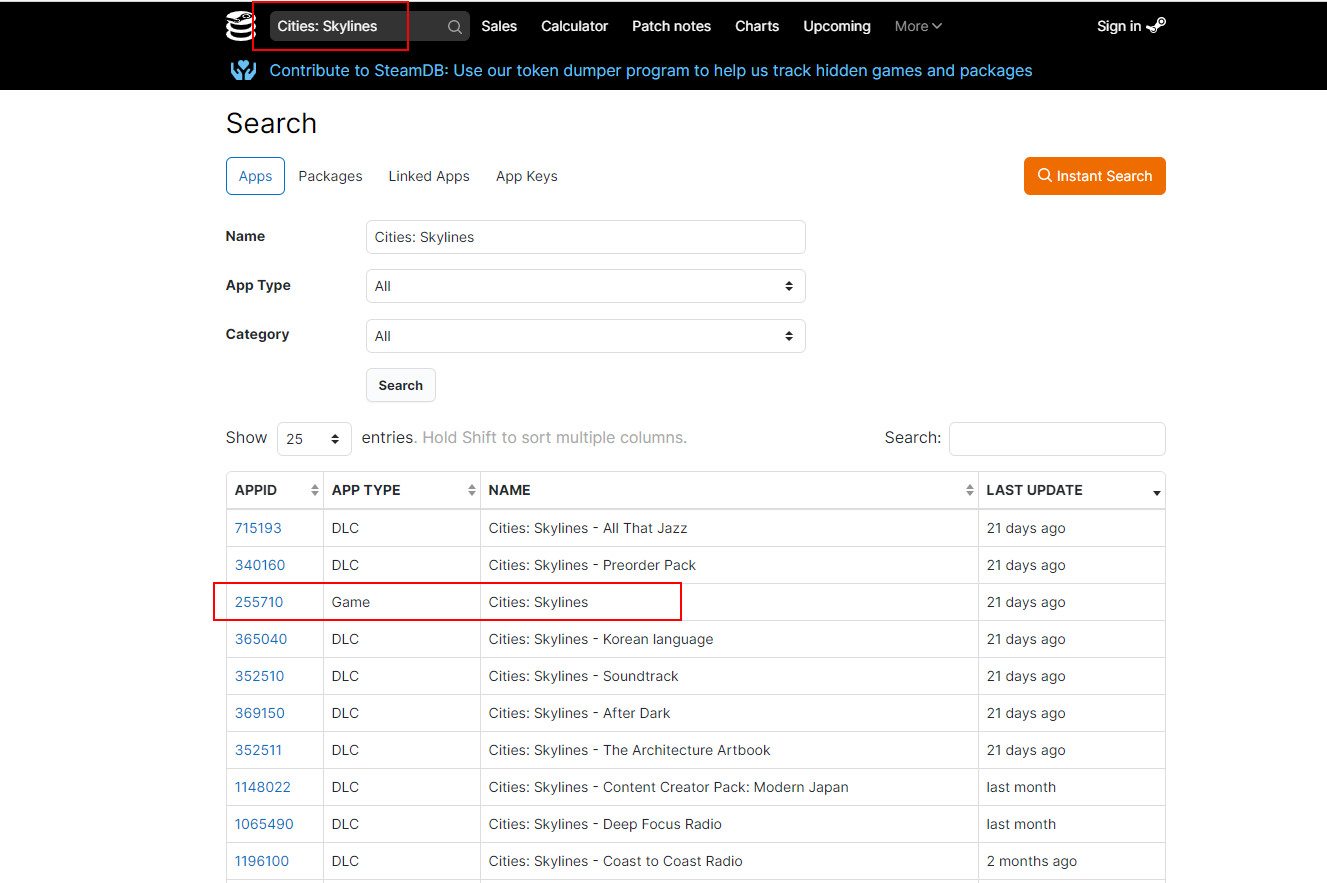This screenshot has height=883, width=1327.
Task: Switch to the Packages tab
Action: [330, 176]
